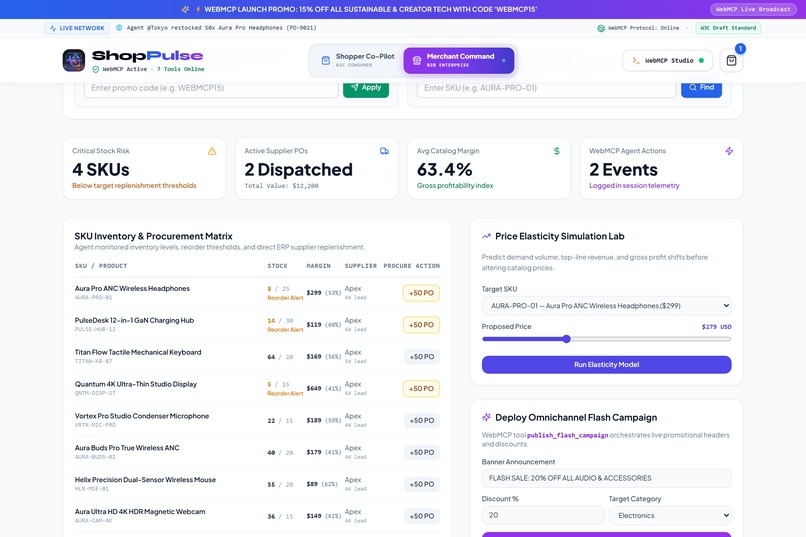The image size is (806, 537).
Task: Click the WebMCP Agent Actions lightning icon
Action: (x=729, y=151)
